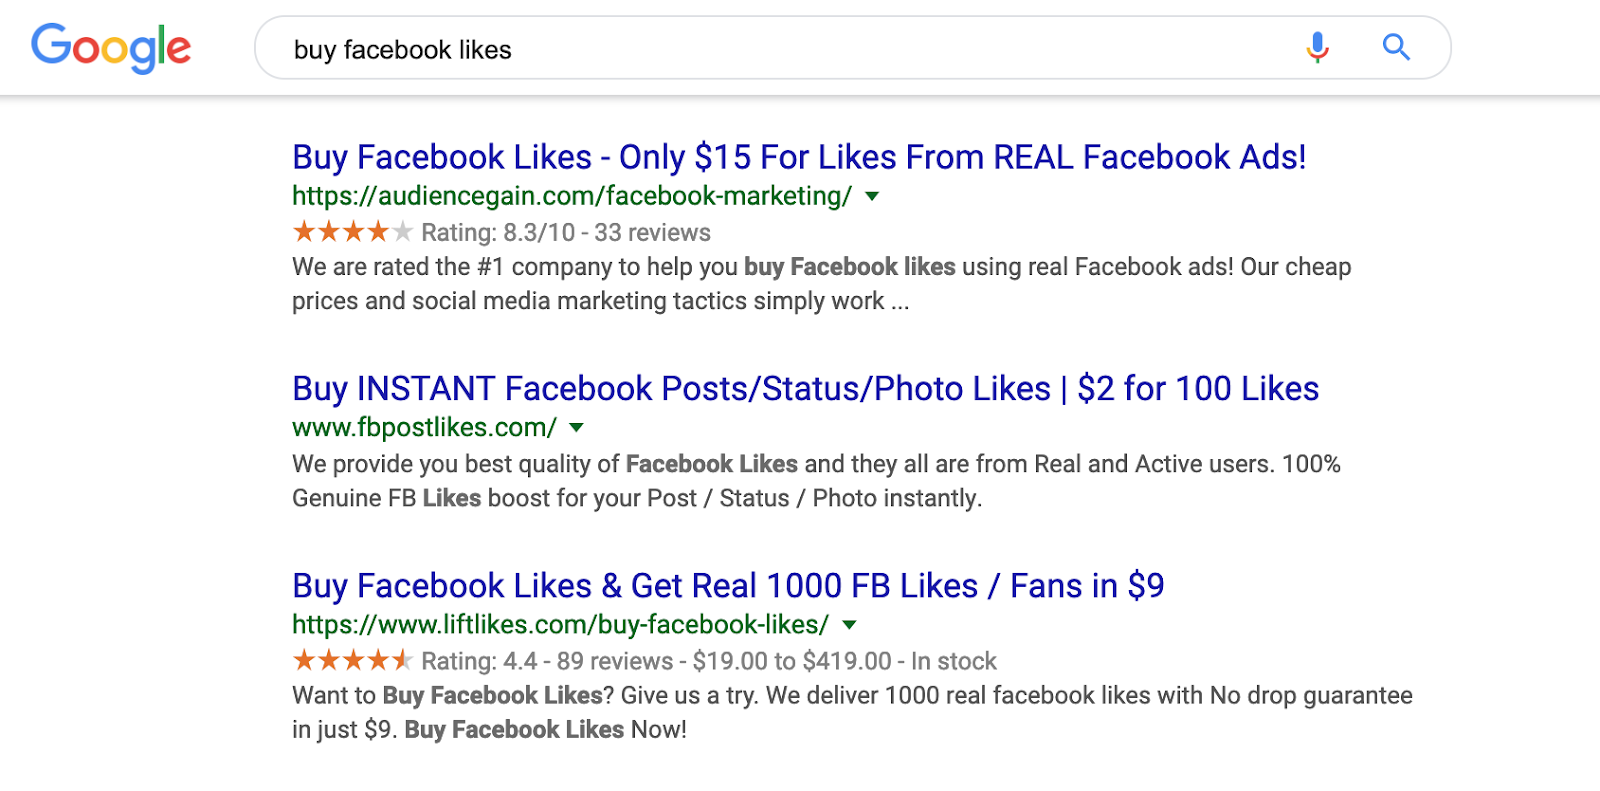Click the microphone icon for voice search

pos(1318,47)
